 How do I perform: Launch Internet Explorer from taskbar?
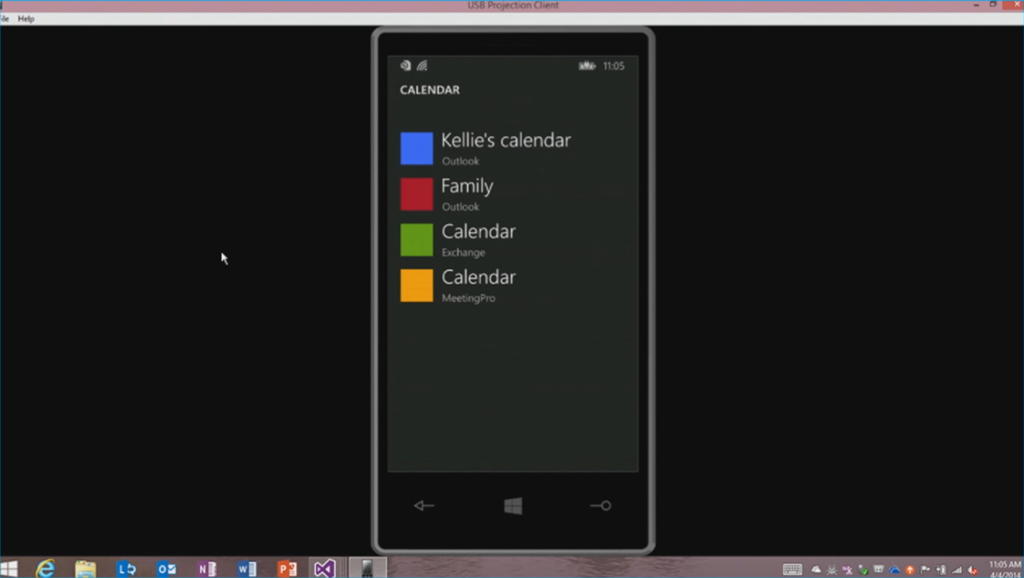[x=45, y=568]
